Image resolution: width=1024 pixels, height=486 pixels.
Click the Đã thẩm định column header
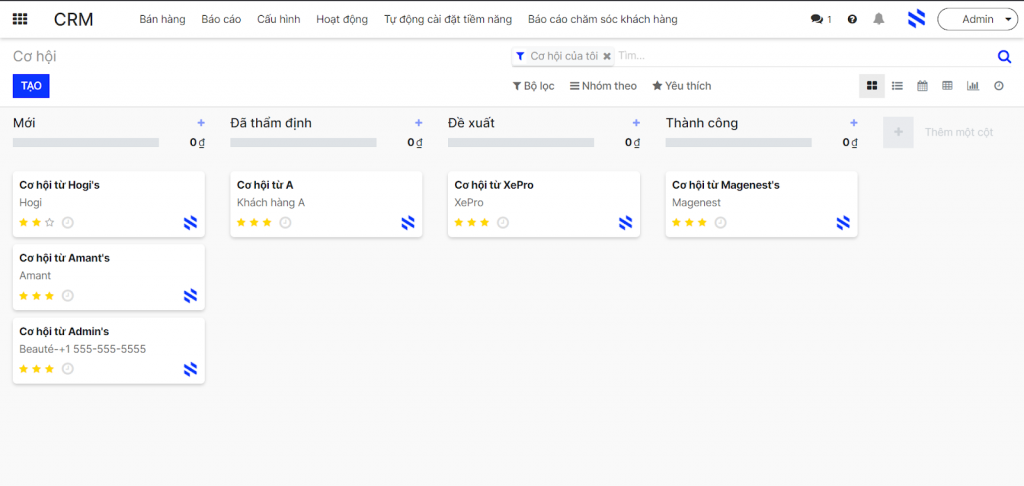click(271, 123)
